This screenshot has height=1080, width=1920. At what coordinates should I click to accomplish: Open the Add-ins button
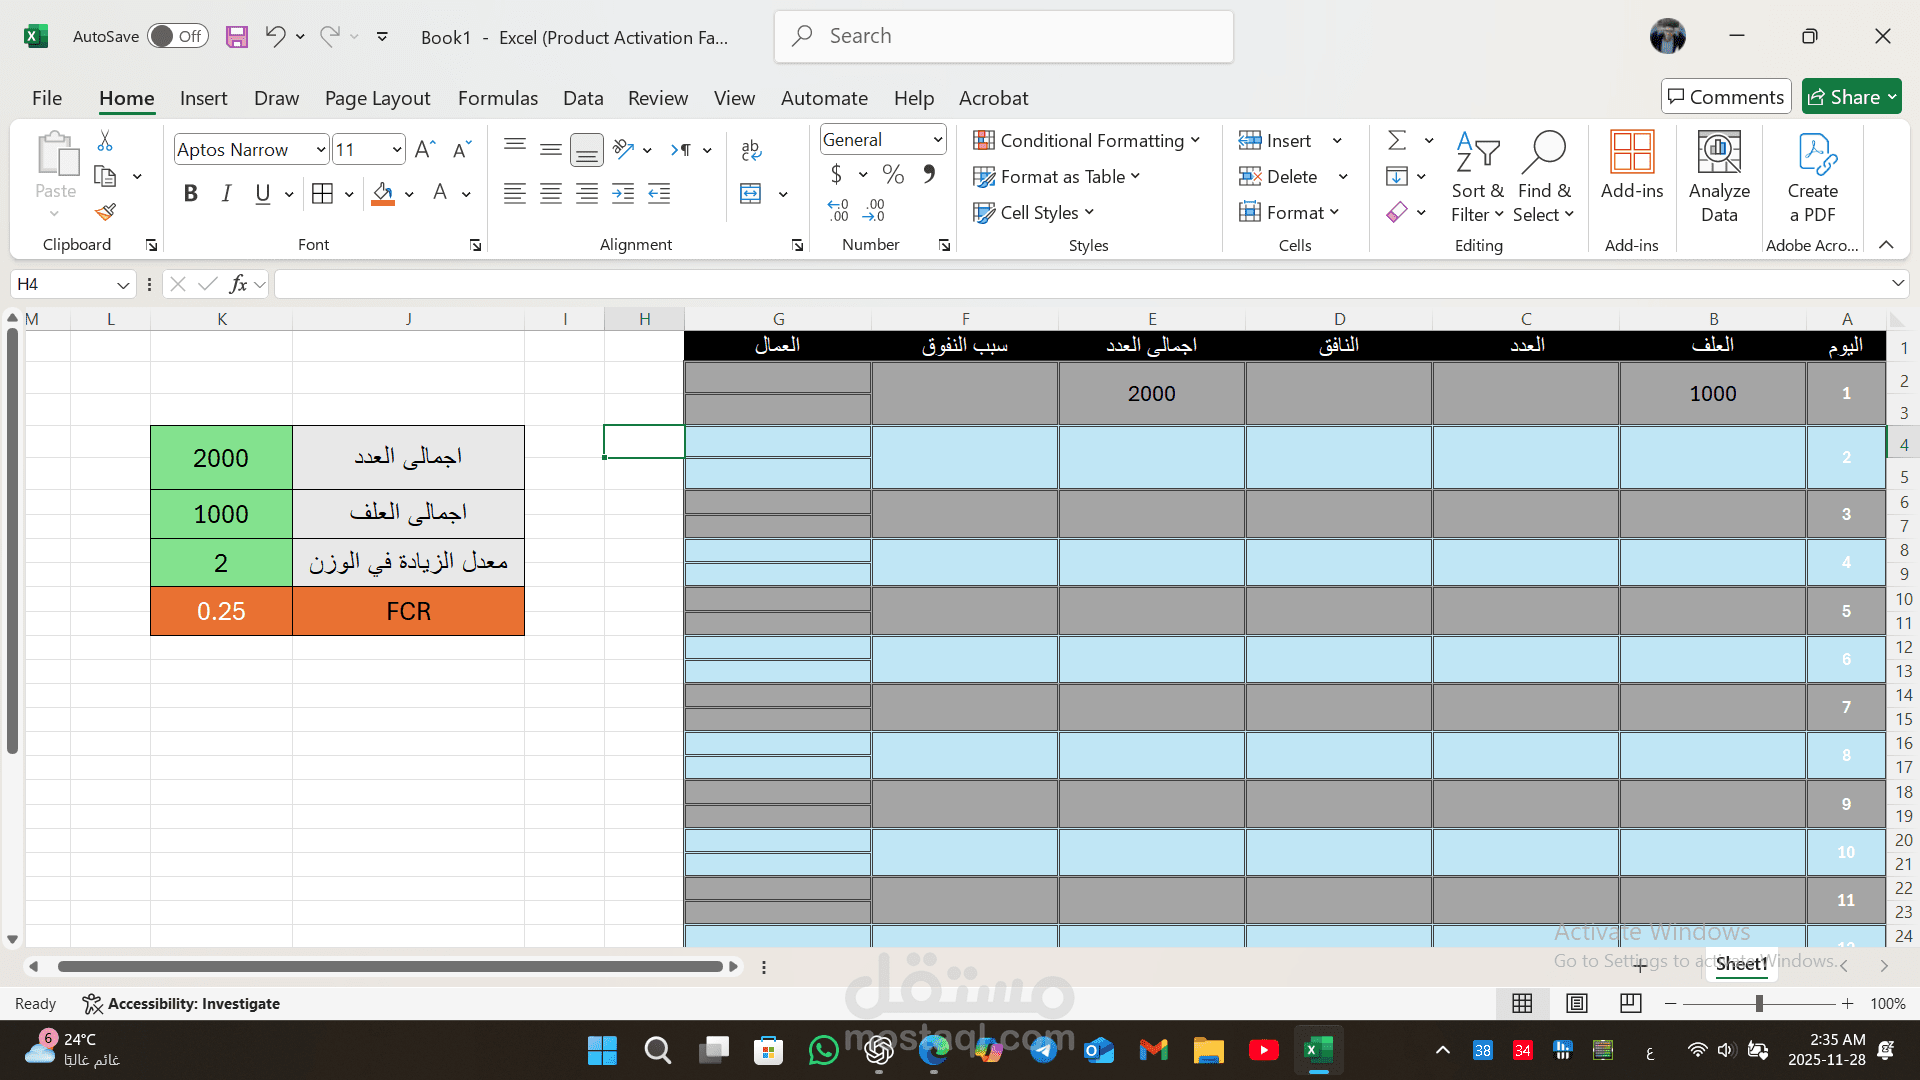pyautogui.click(x=1632, y=166)
